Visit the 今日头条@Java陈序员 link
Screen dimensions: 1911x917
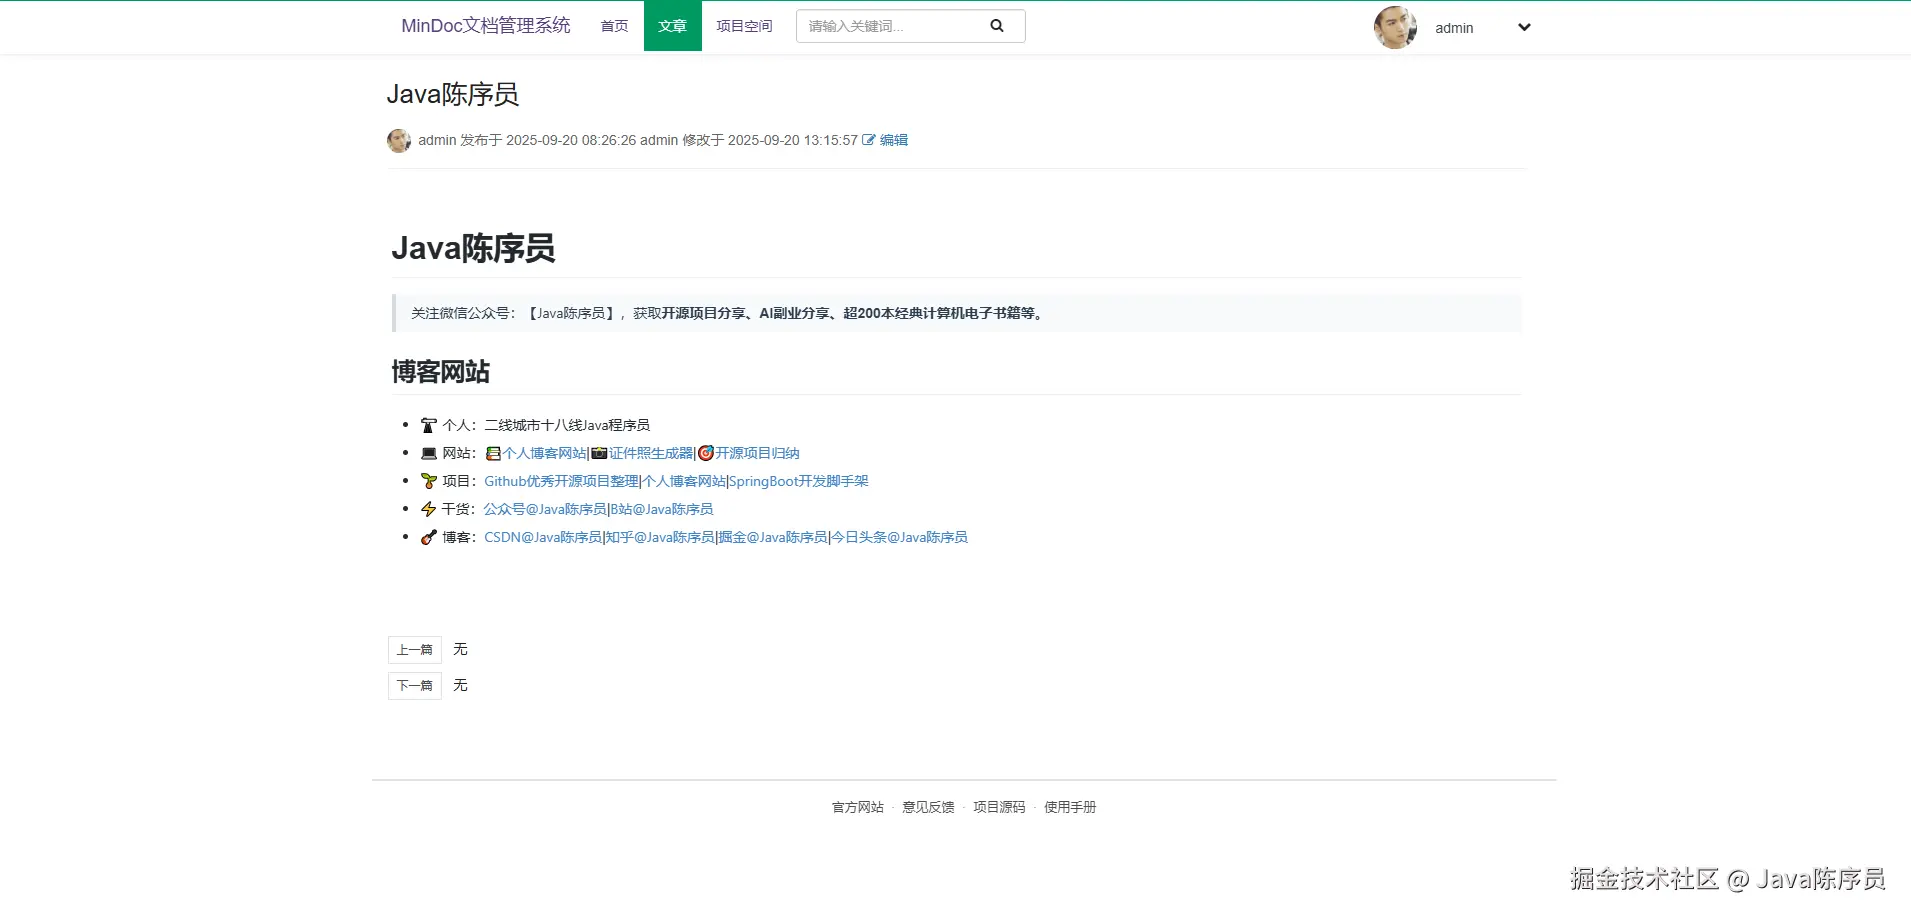pos(900,538)
